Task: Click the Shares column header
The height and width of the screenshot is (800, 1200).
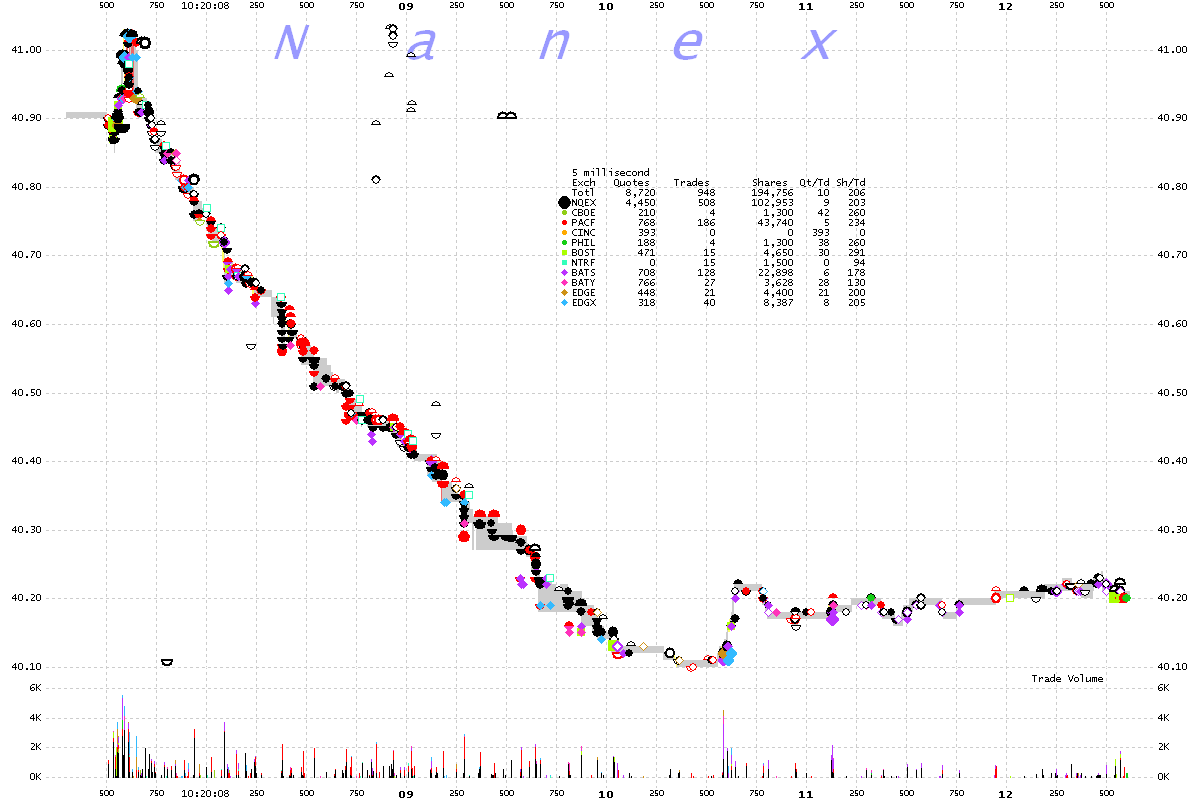Action: click(x=769, y=183)
